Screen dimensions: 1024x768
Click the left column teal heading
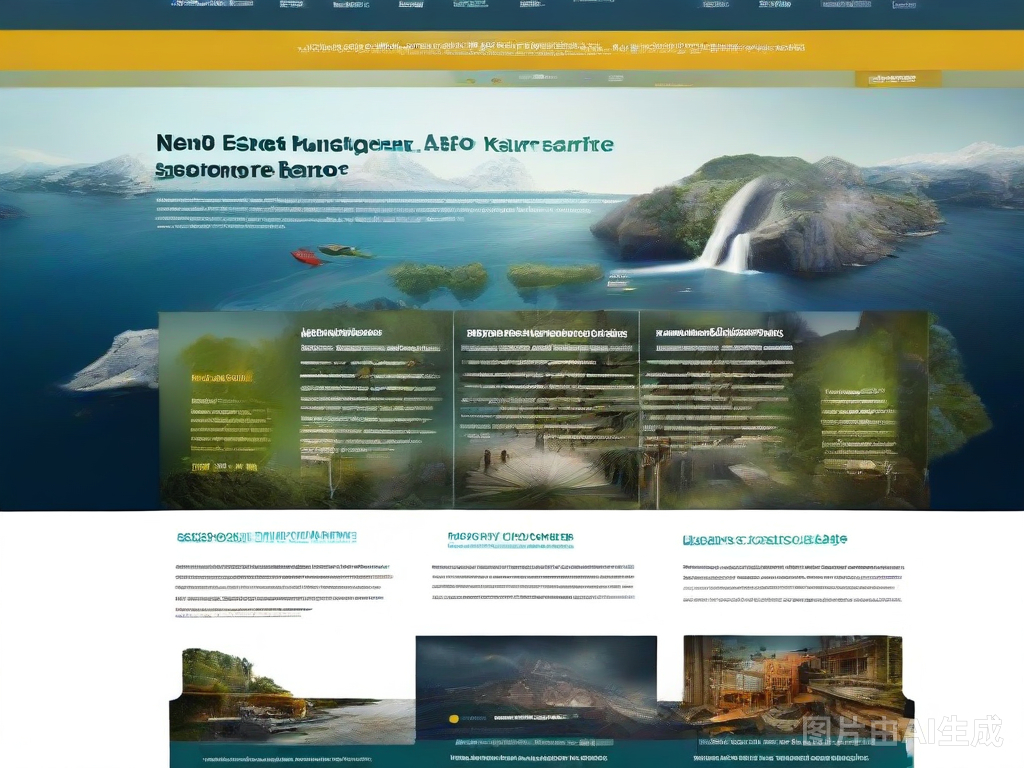point(266,538)
